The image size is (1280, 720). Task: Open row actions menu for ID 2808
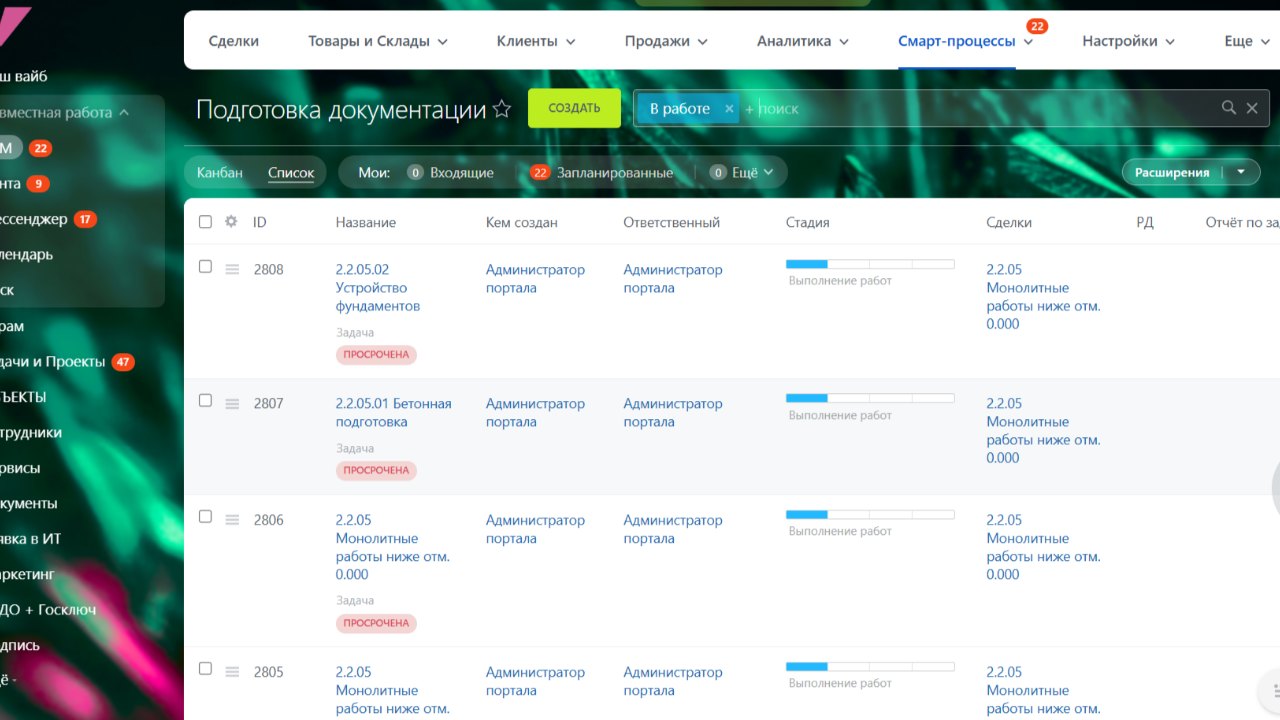(232, 269)
